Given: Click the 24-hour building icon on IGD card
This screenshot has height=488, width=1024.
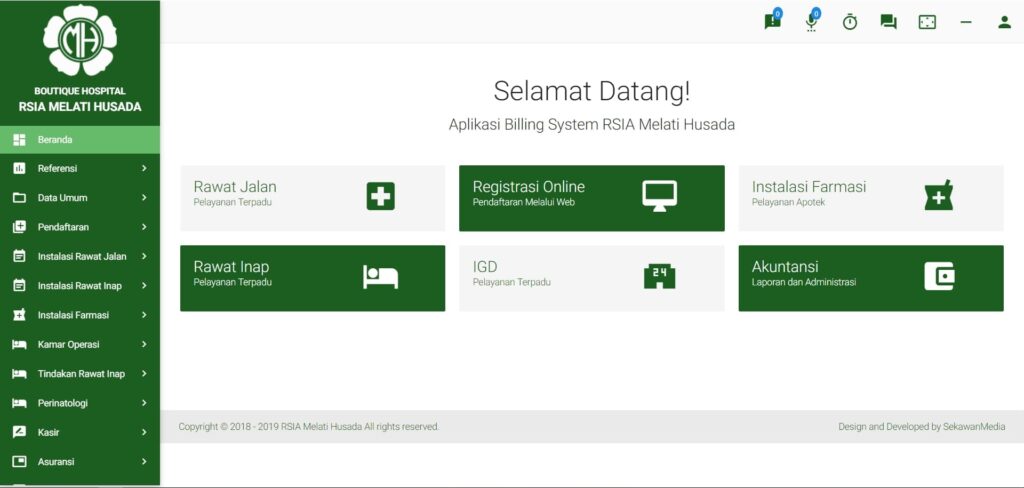Looking at the screenshot, I should pyautogui.click(x=660, y=276).
